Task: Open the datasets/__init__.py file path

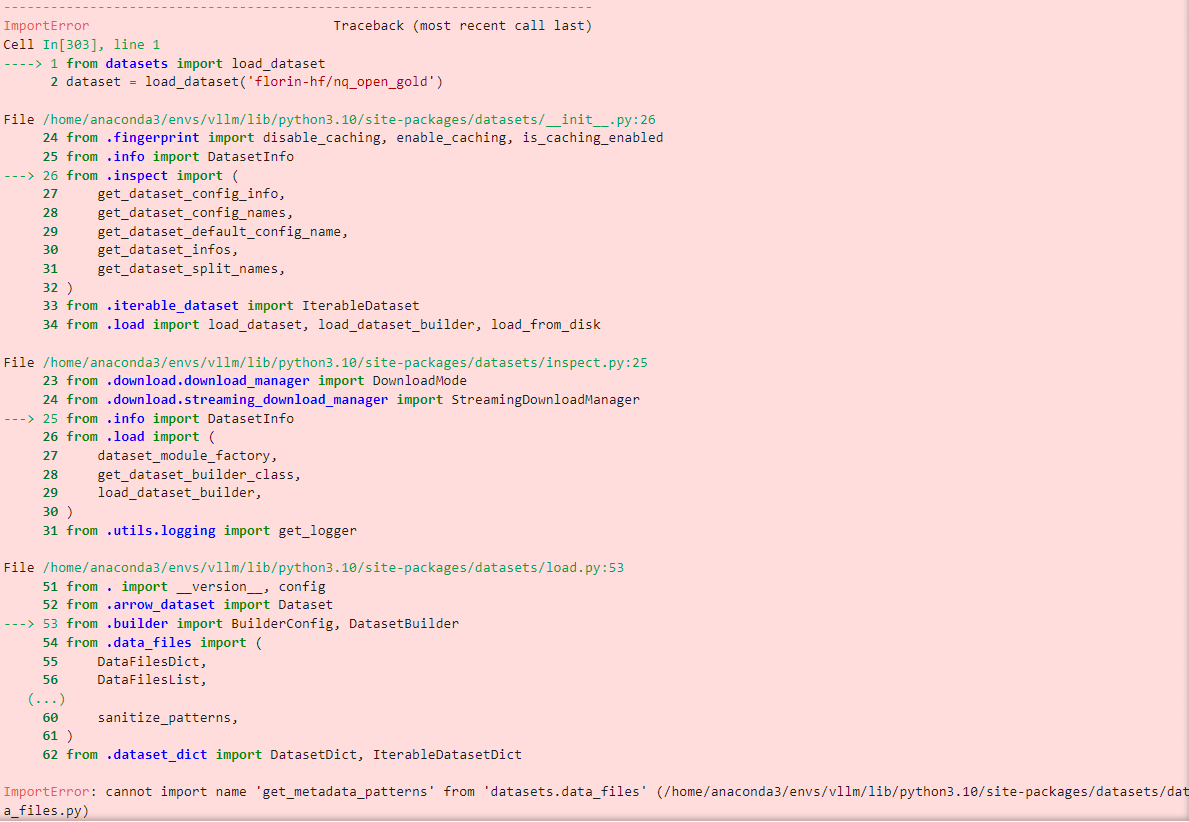Action: (x=345, y=118)
